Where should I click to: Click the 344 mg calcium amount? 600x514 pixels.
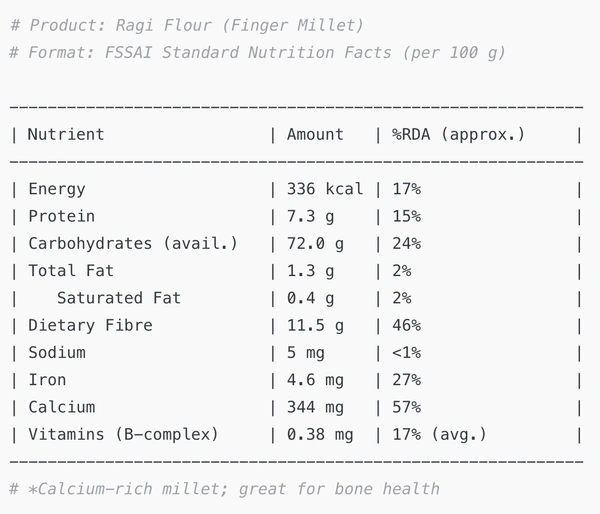pyautogui.click(x=315, y=407)
